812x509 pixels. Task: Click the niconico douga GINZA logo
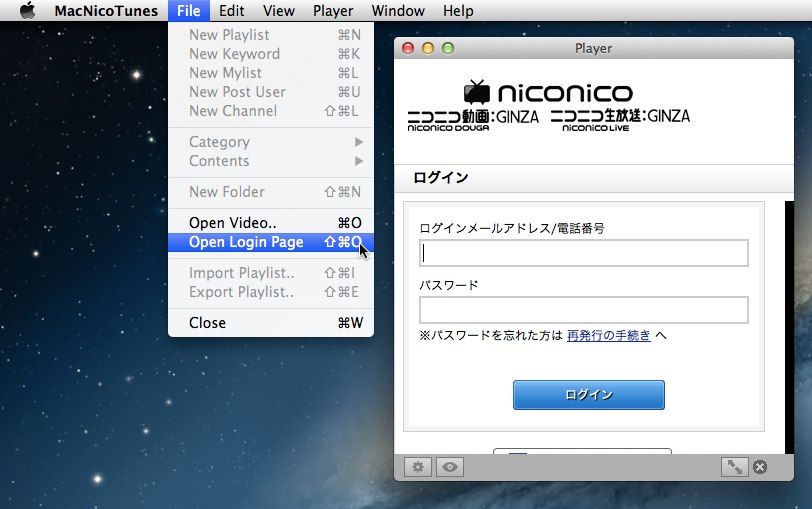tap(473, 120)
